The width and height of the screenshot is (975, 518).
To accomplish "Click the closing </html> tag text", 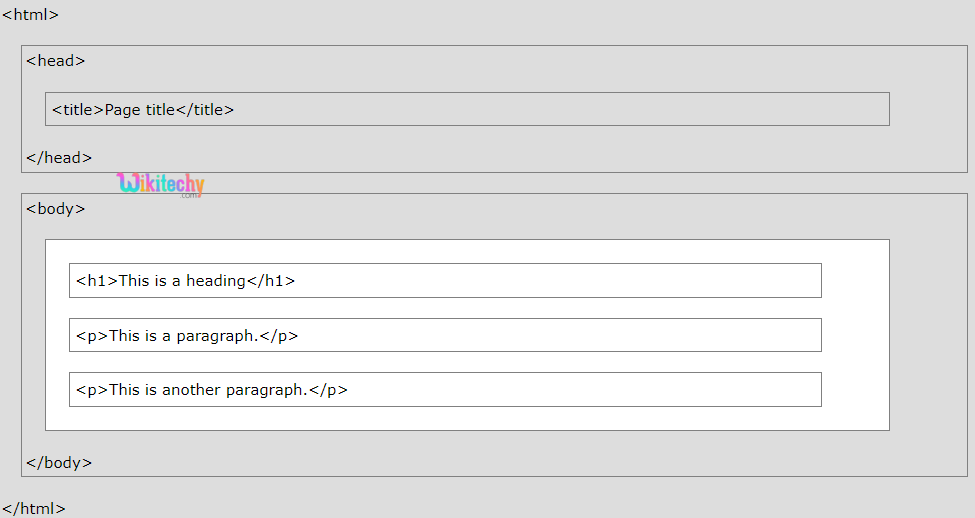I will [x=34, y=508].
